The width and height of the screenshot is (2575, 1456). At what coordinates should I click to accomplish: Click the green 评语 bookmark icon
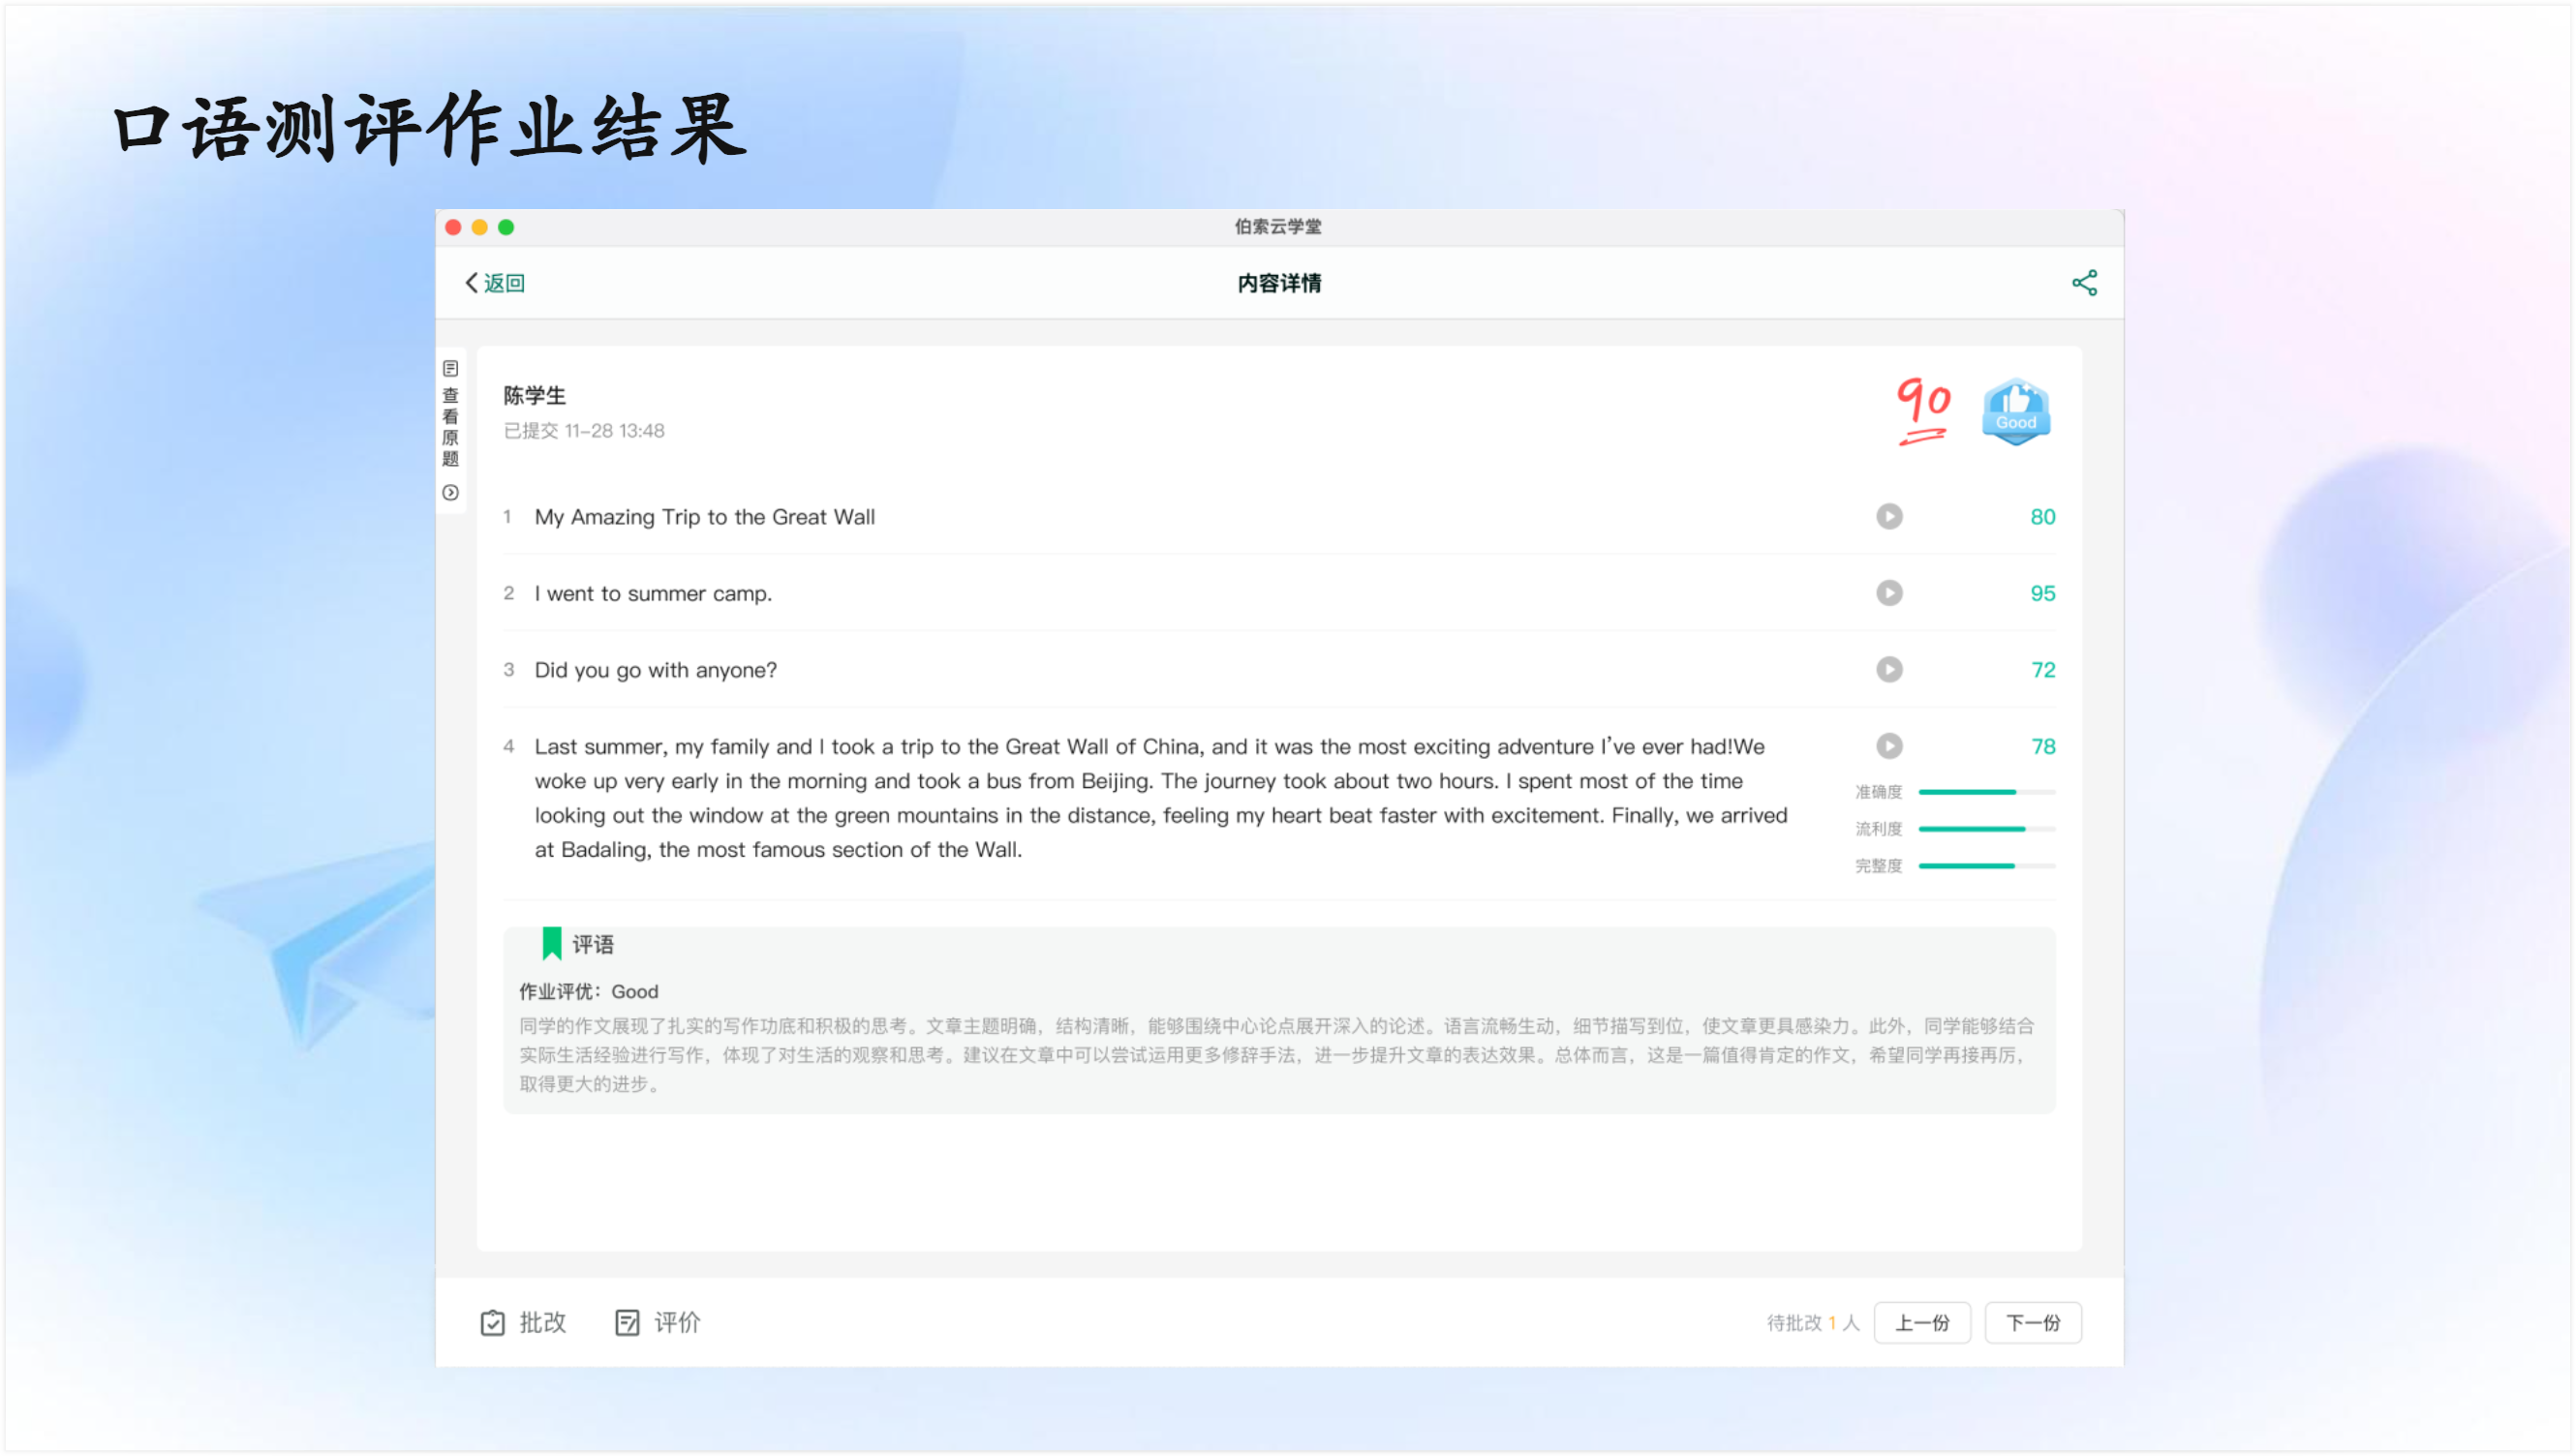(x=552, y=943)
